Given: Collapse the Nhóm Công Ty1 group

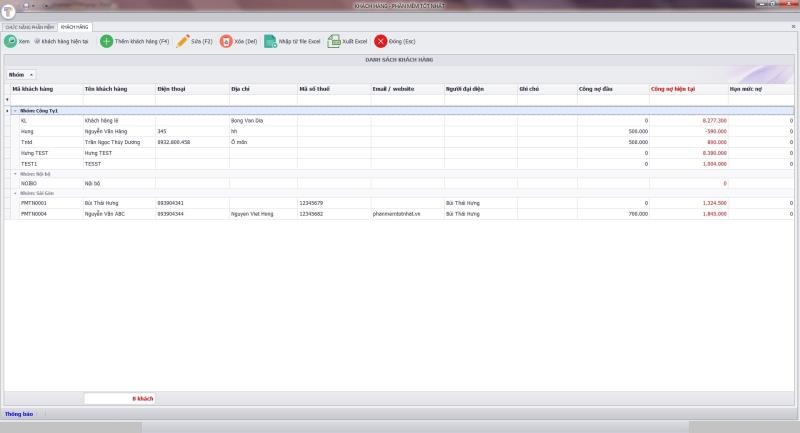Looking at the screenshot, I should point(16,110).
